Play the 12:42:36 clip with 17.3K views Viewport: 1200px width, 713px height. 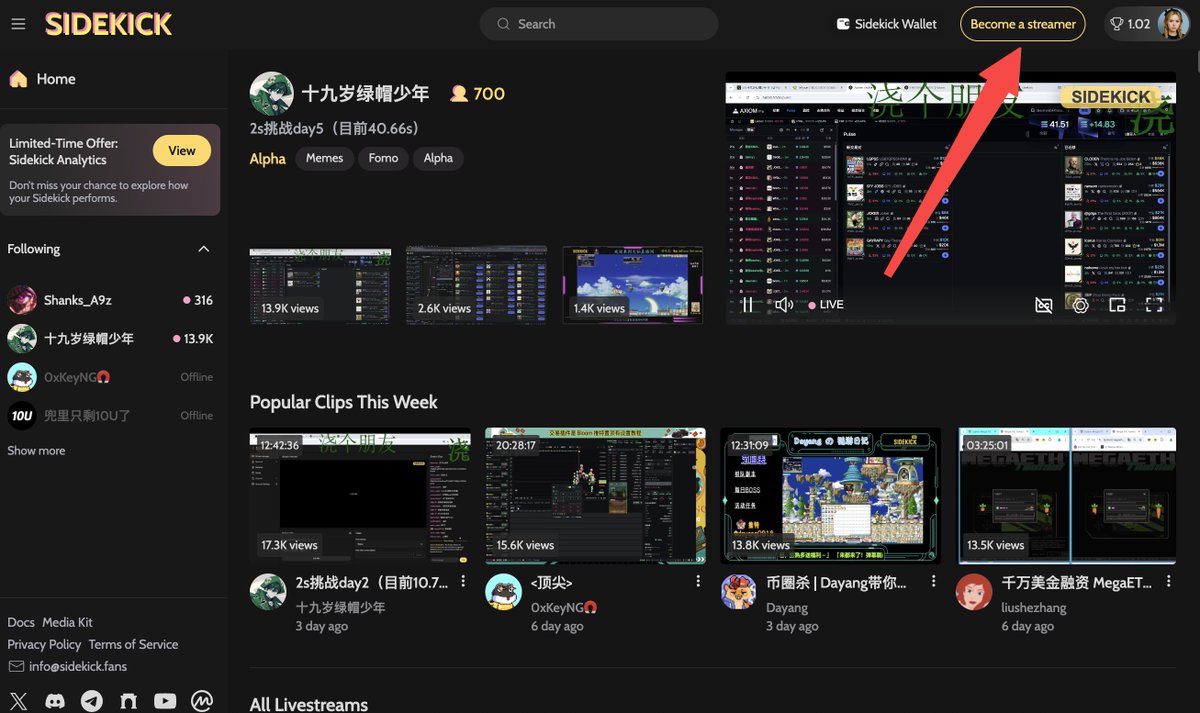tap(360, 495)
